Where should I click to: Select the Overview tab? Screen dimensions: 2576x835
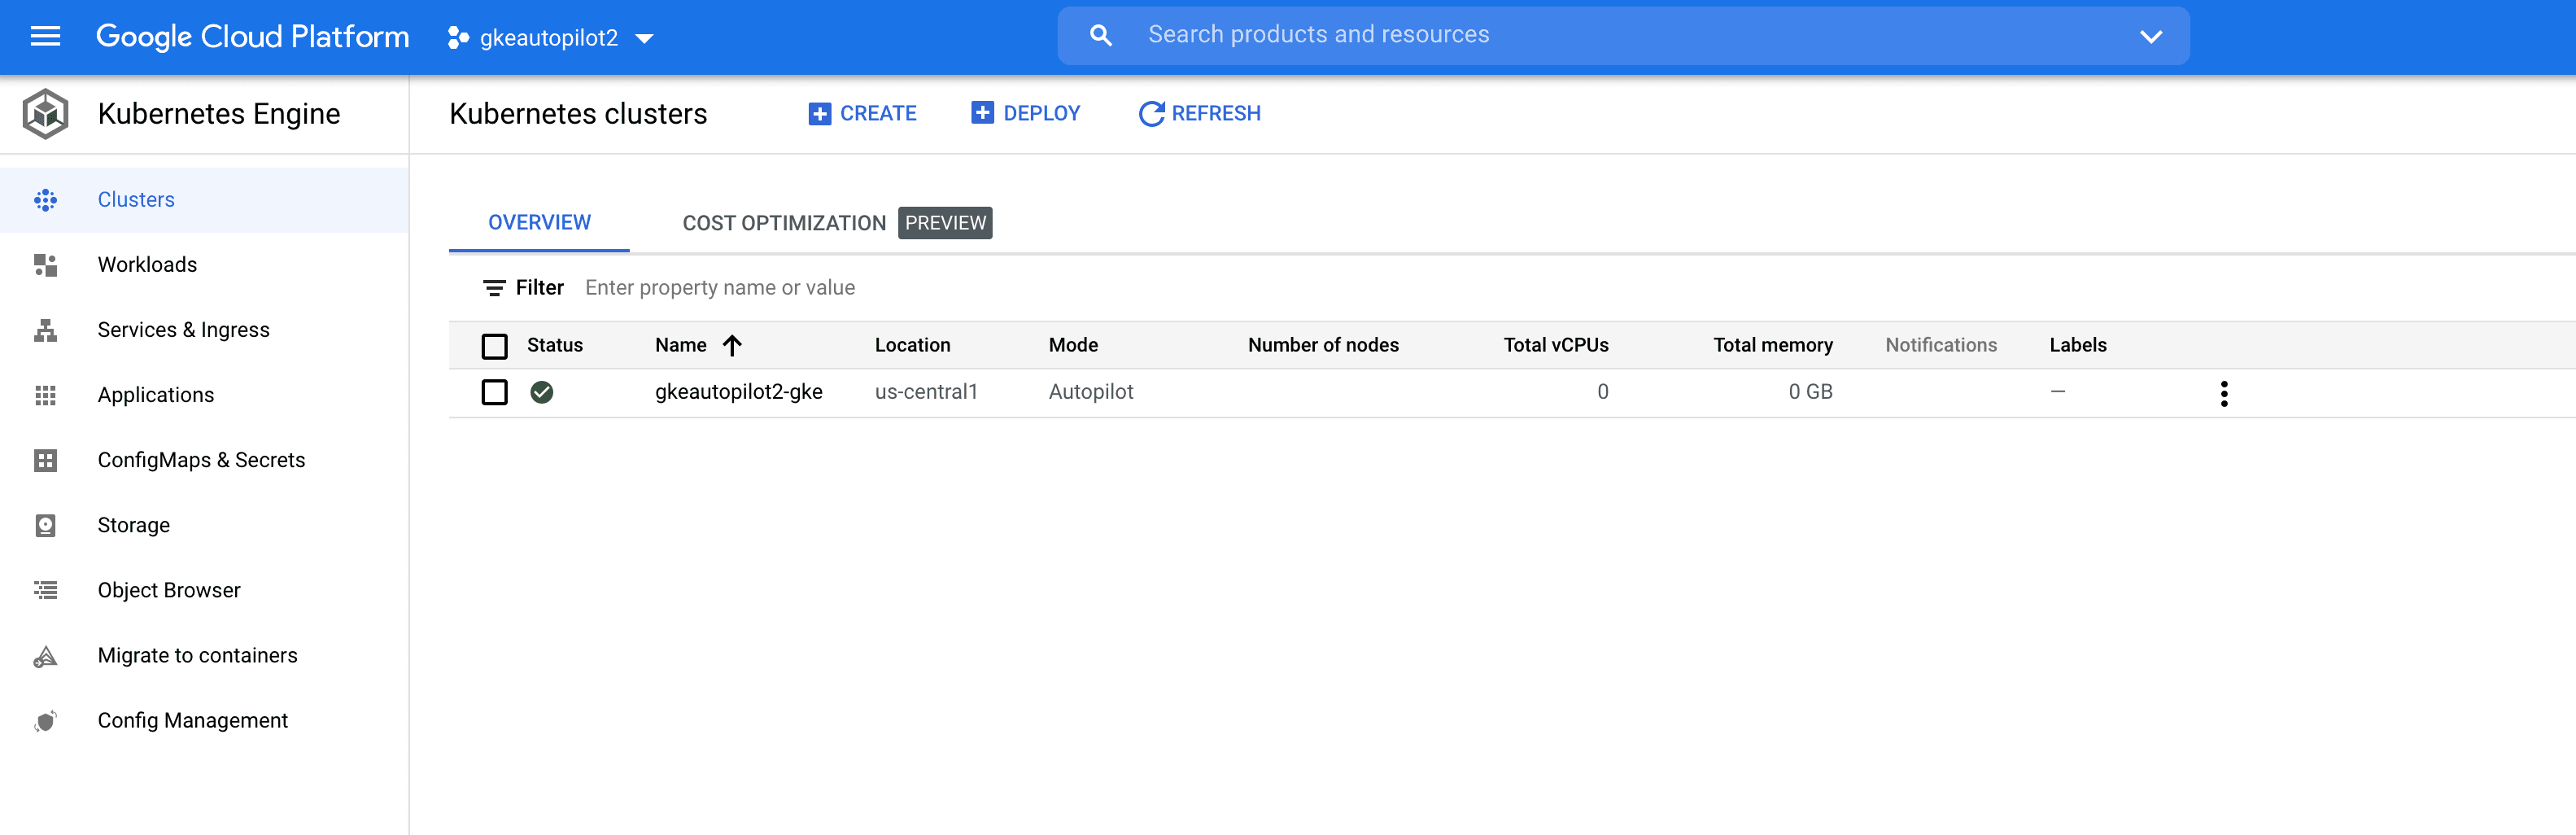click(x=539, y=223)
